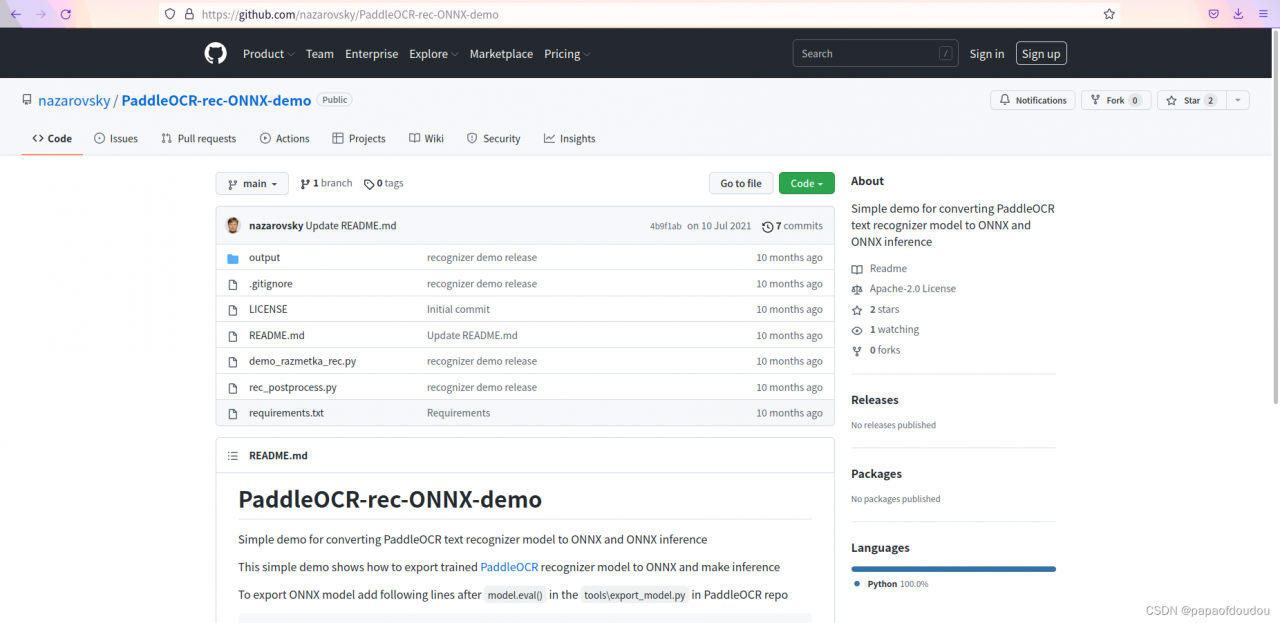1280x623 pixels.
Task: Click the padlock site security icon
Action: (188, 14)
